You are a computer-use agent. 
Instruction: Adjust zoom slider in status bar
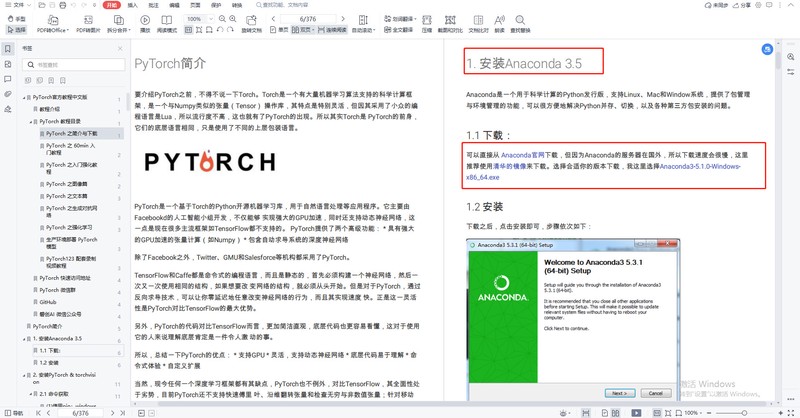(744, 413)
